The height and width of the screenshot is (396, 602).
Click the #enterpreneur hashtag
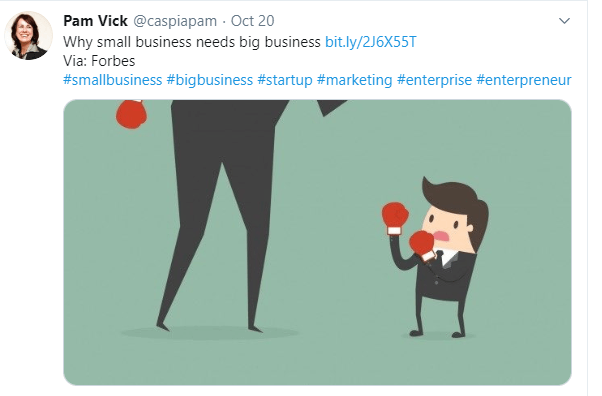coord(524,80)
